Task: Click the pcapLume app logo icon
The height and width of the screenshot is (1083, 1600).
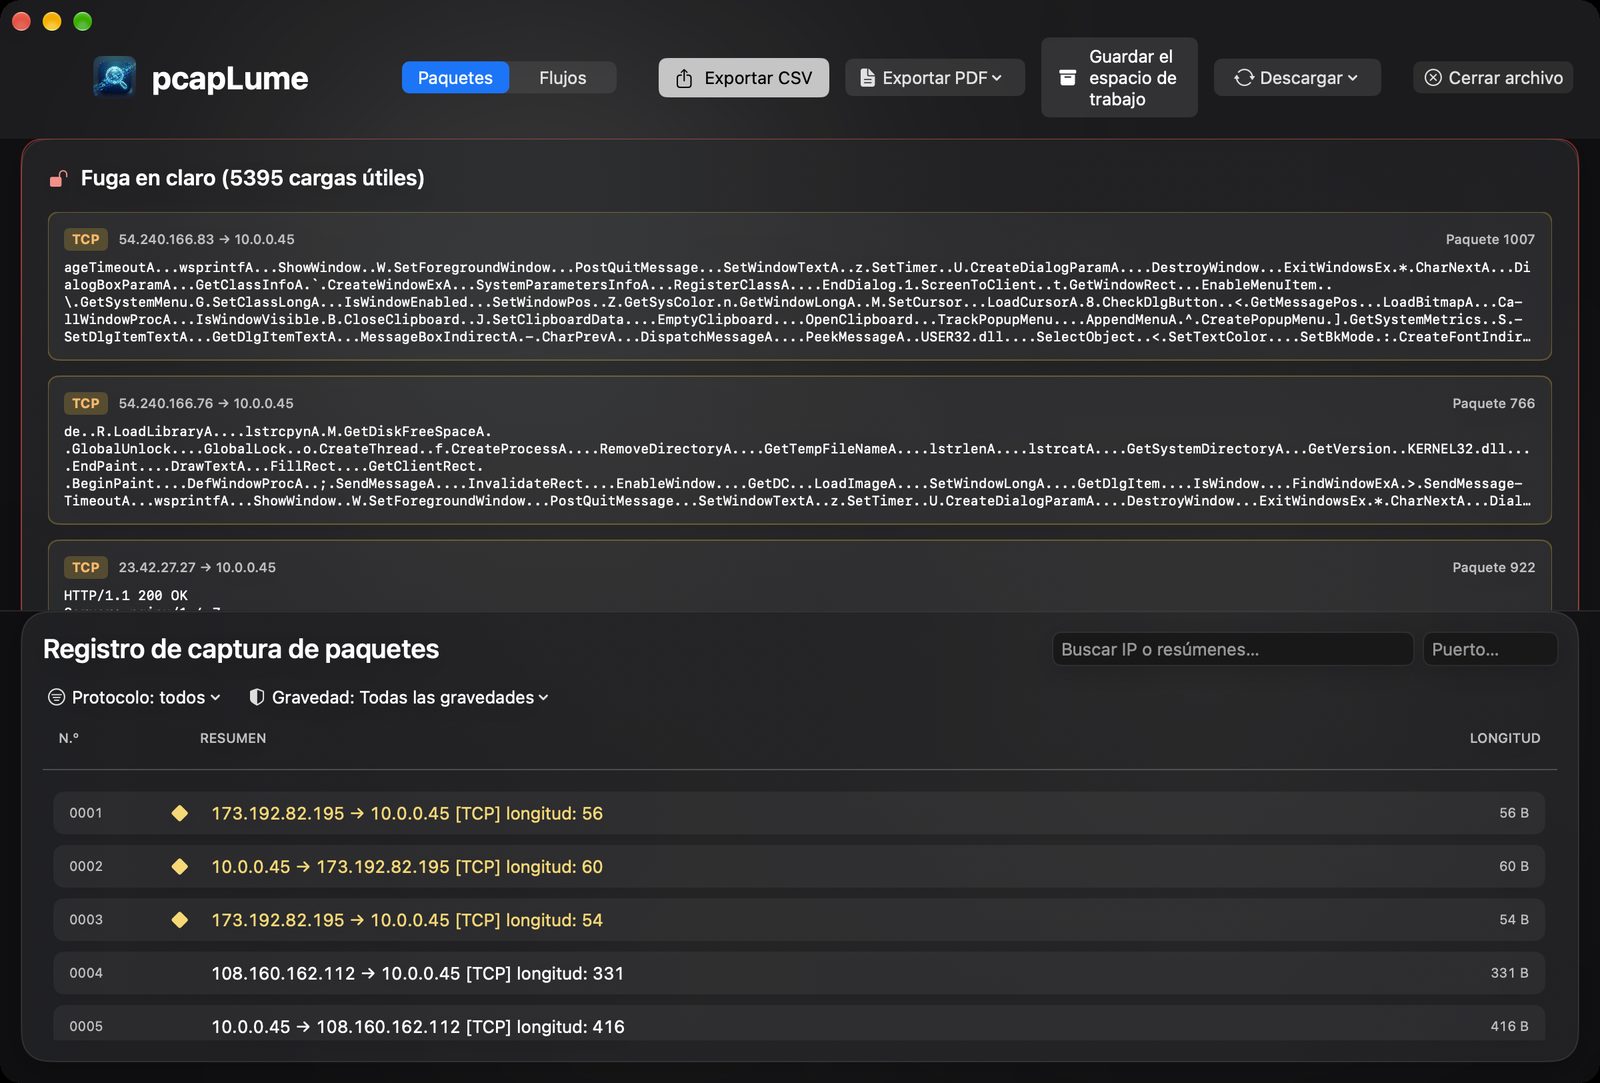Action: 115,77
